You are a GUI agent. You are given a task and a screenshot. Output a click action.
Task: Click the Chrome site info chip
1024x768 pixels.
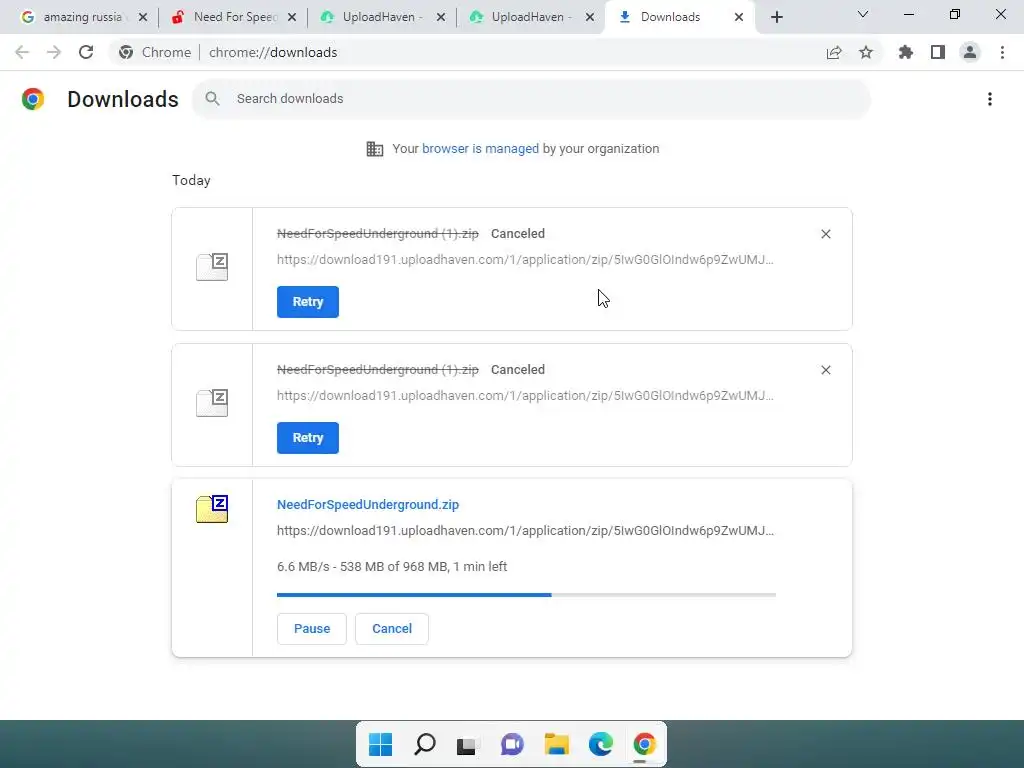tap(155, 52)
